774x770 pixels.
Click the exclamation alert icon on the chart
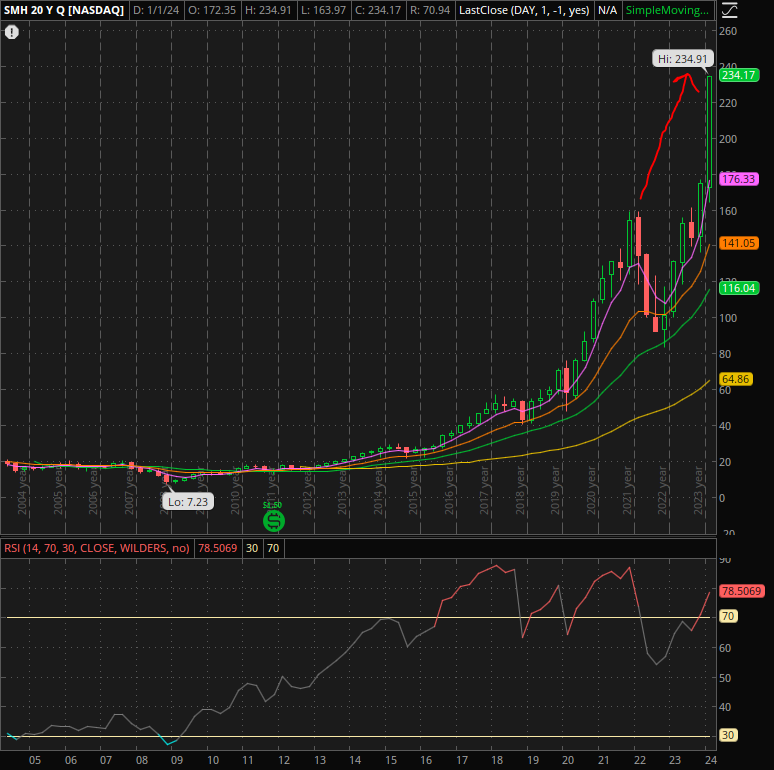pyautogui.click(x=12, y=33)
